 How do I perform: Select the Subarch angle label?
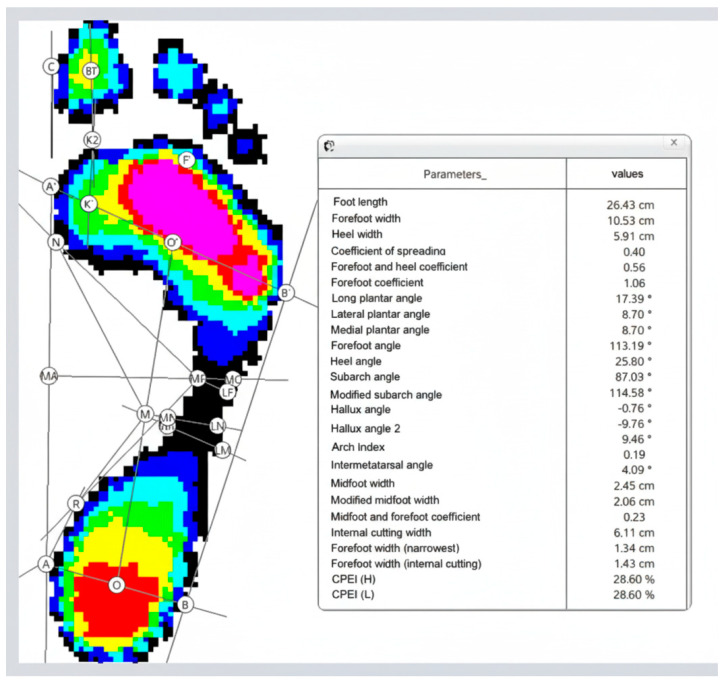point(365,376)
